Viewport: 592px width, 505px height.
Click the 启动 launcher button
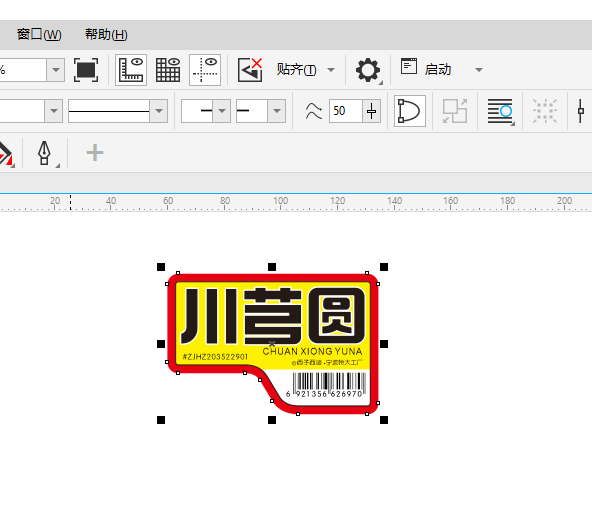tap(437, 70)
